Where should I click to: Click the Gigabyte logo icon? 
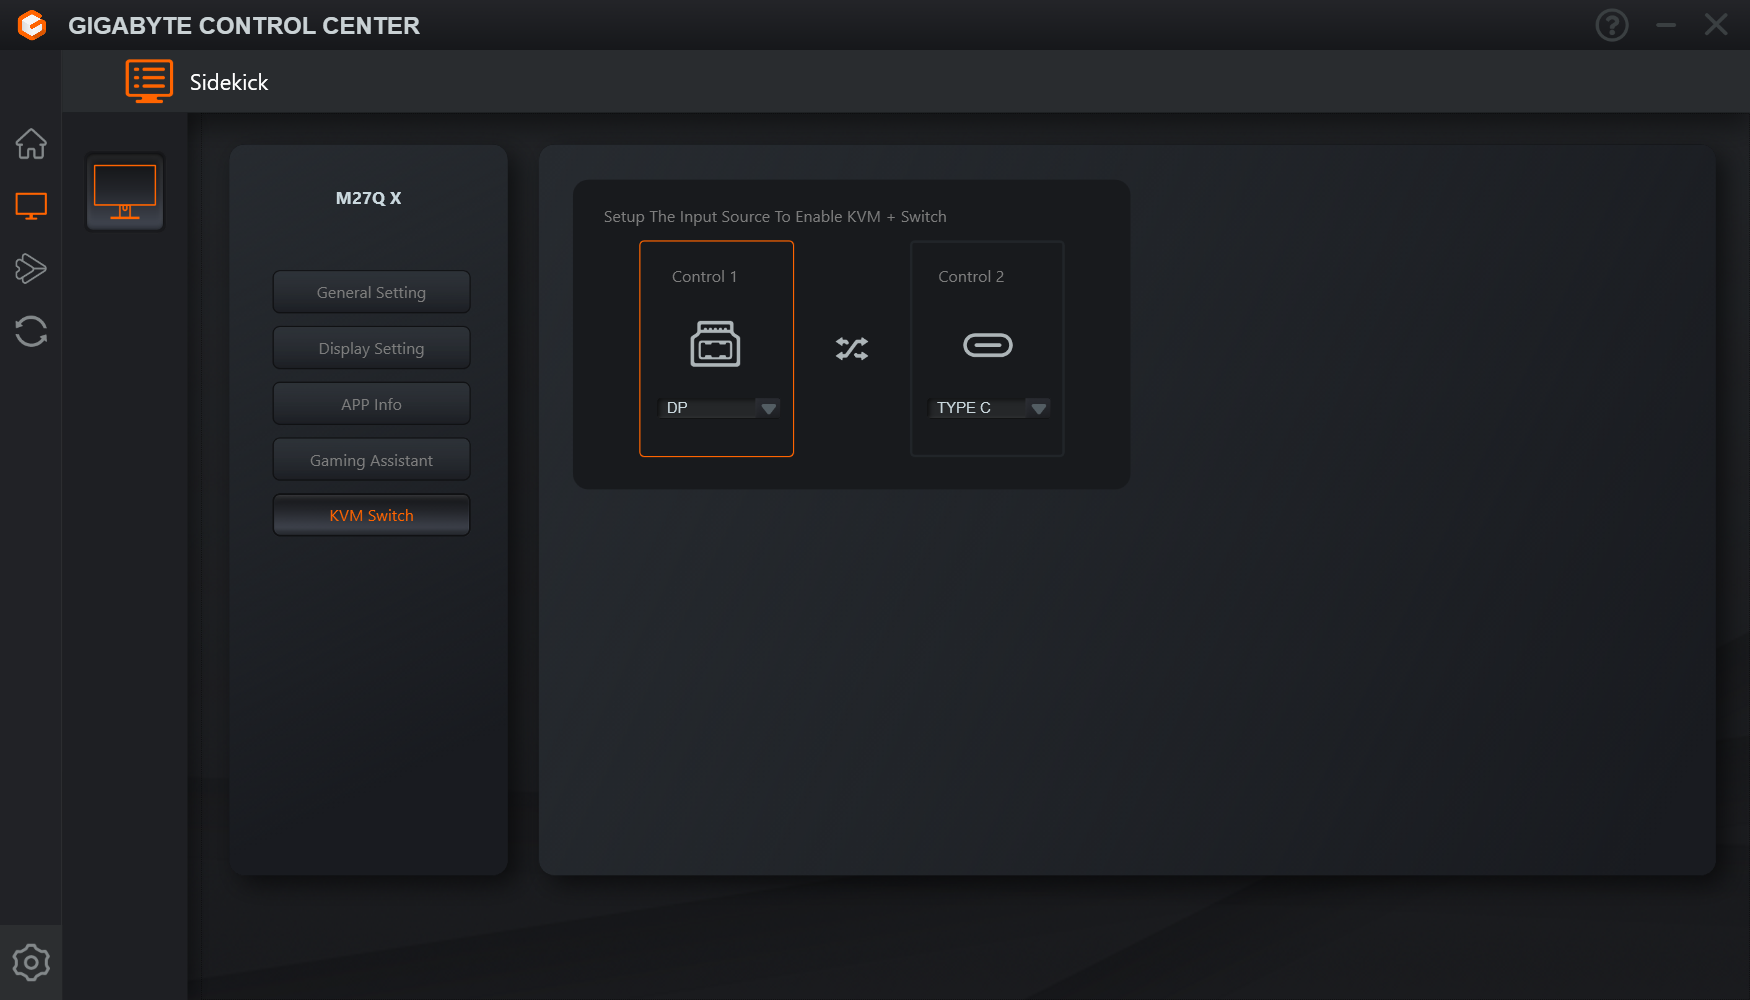[x=32, y=25]
